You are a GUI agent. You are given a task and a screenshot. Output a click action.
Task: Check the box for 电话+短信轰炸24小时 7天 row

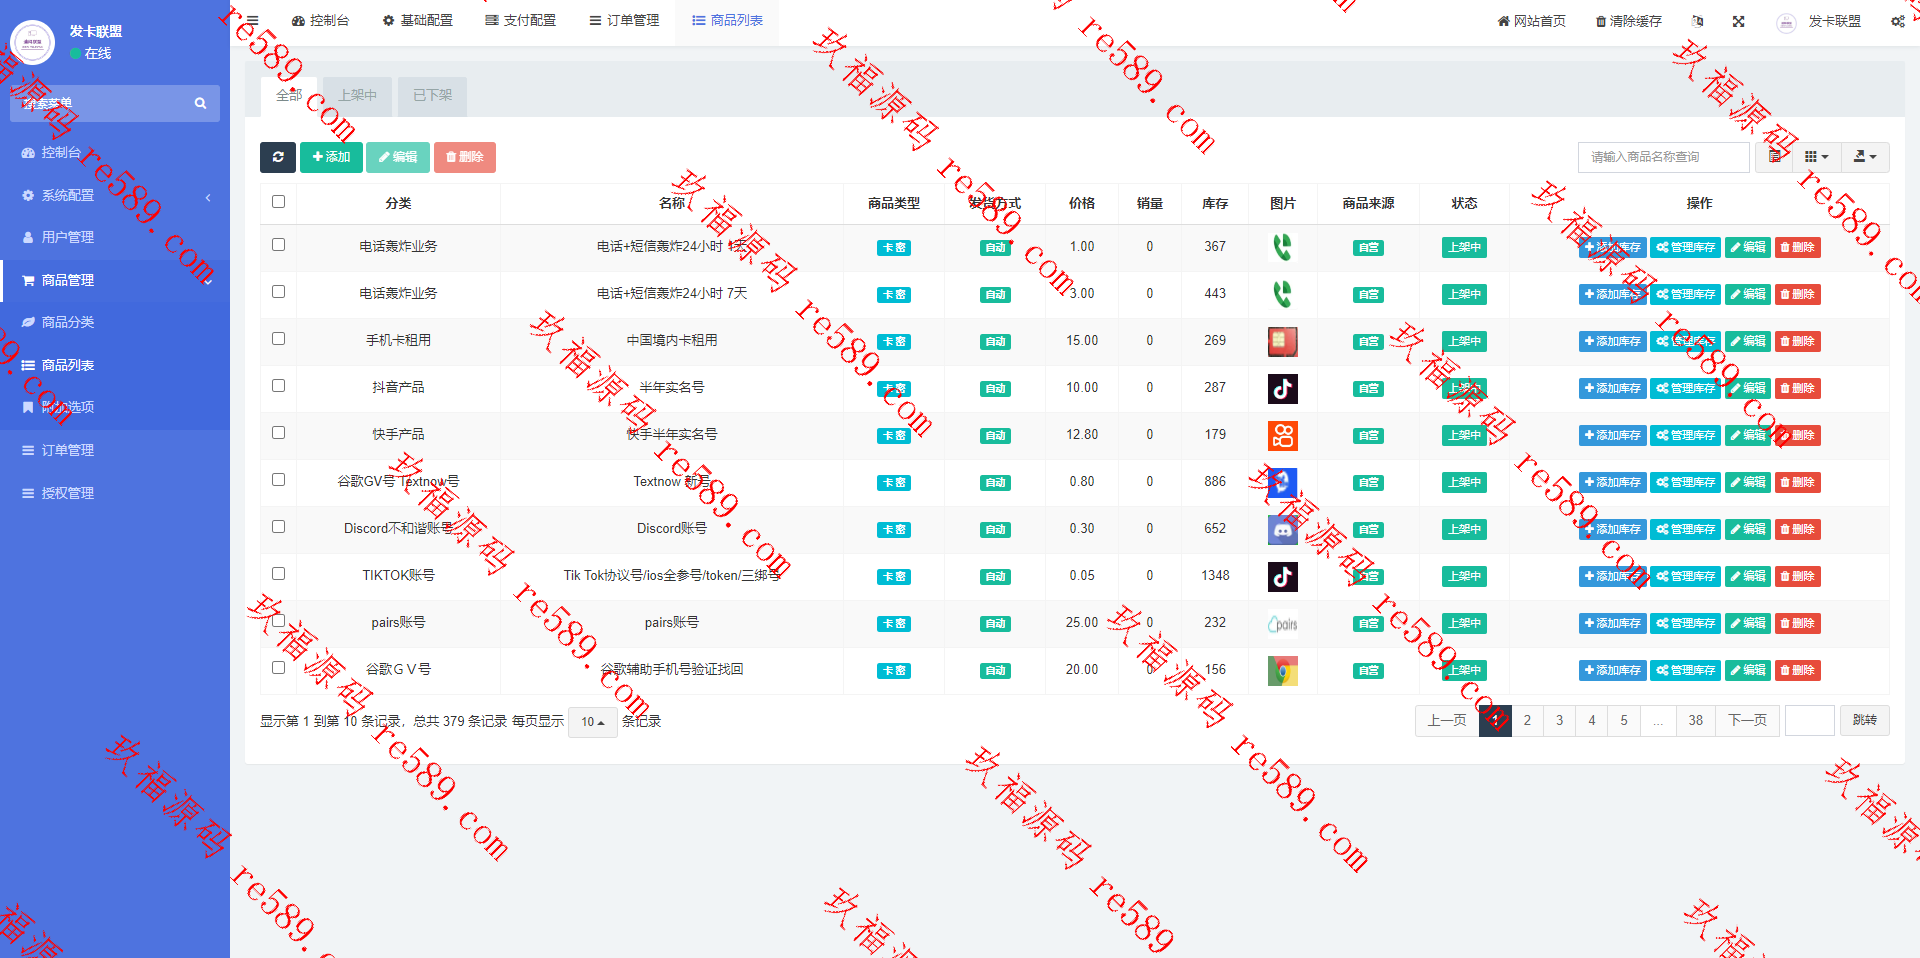278,292
